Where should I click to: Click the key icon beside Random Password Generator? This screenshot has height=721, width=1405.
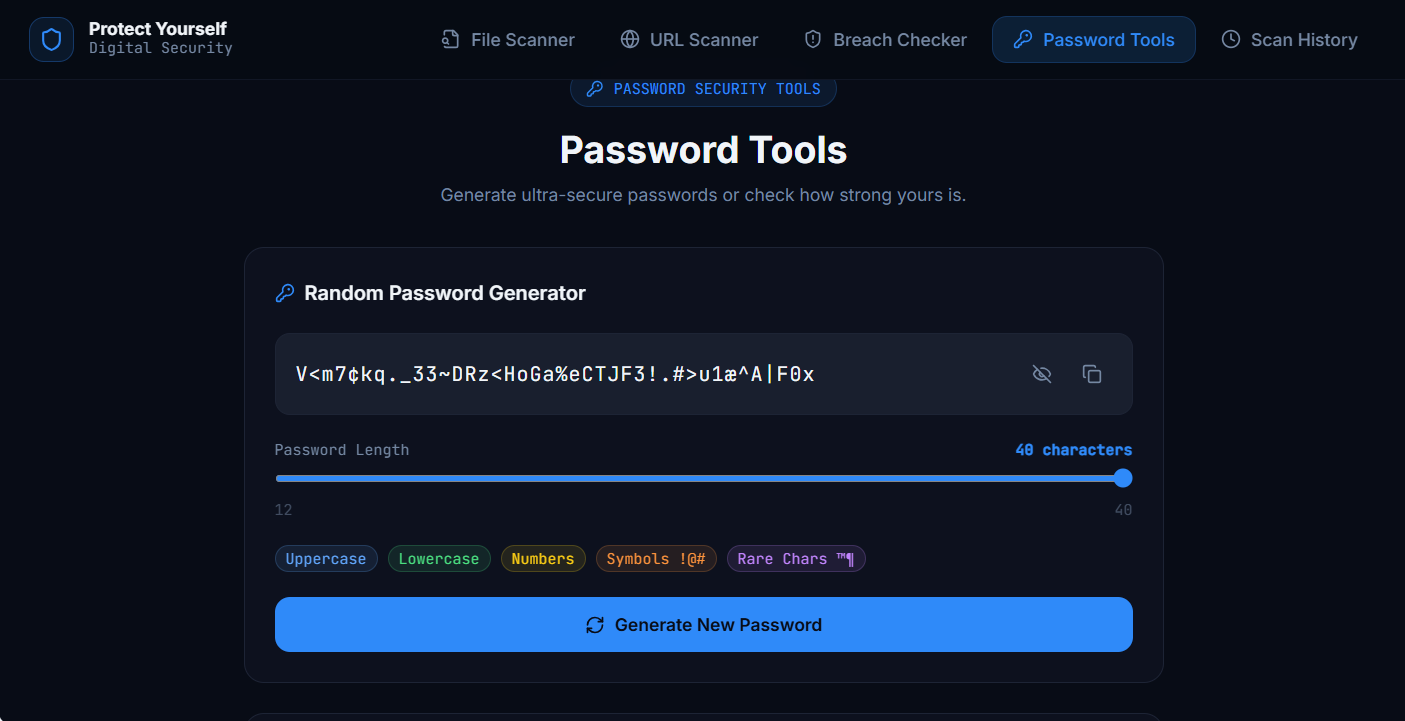pyautogui.click(x=285, y=294)
